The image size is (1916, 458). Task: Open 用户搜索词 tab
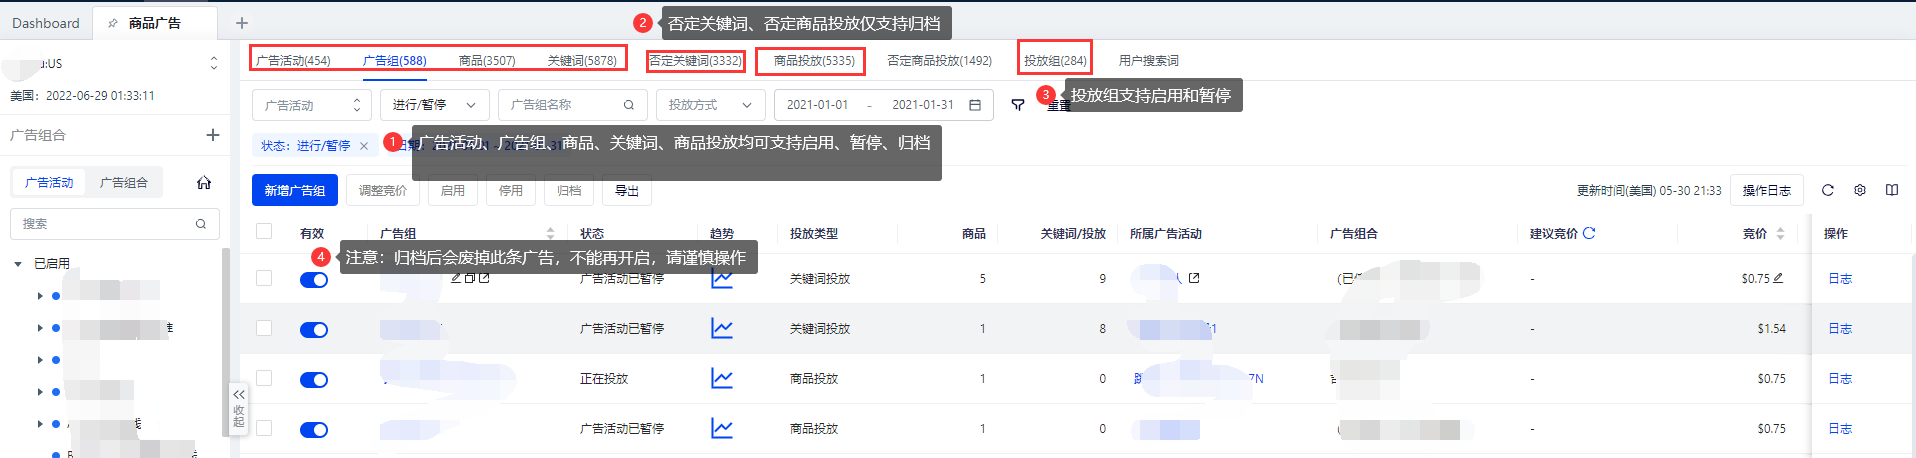(x=1148, y=61)
